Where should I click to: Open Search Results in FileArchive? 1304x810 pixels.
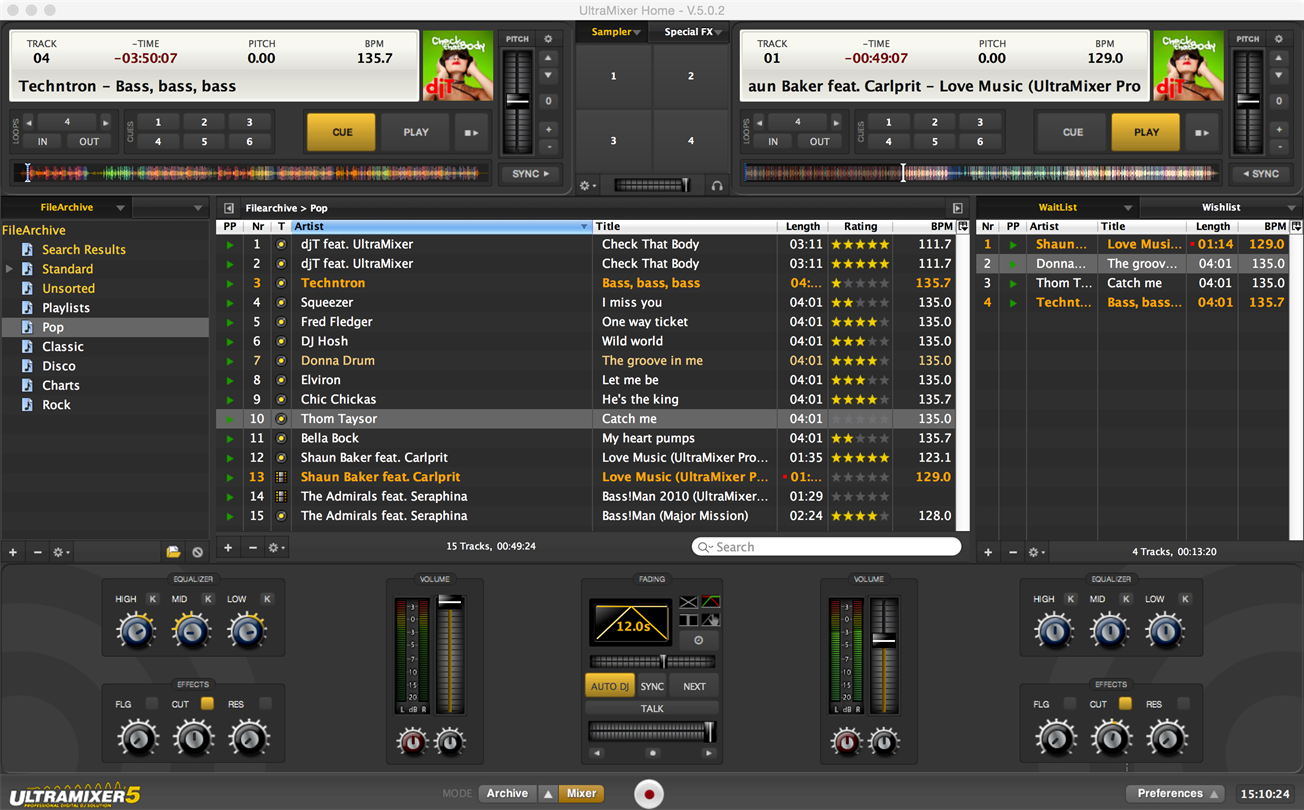tap(84, 250)
